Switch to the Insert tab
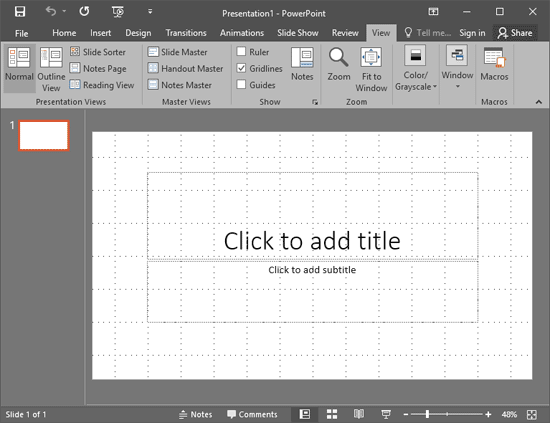Screen dimensions: 550x423 coord(101,33)
